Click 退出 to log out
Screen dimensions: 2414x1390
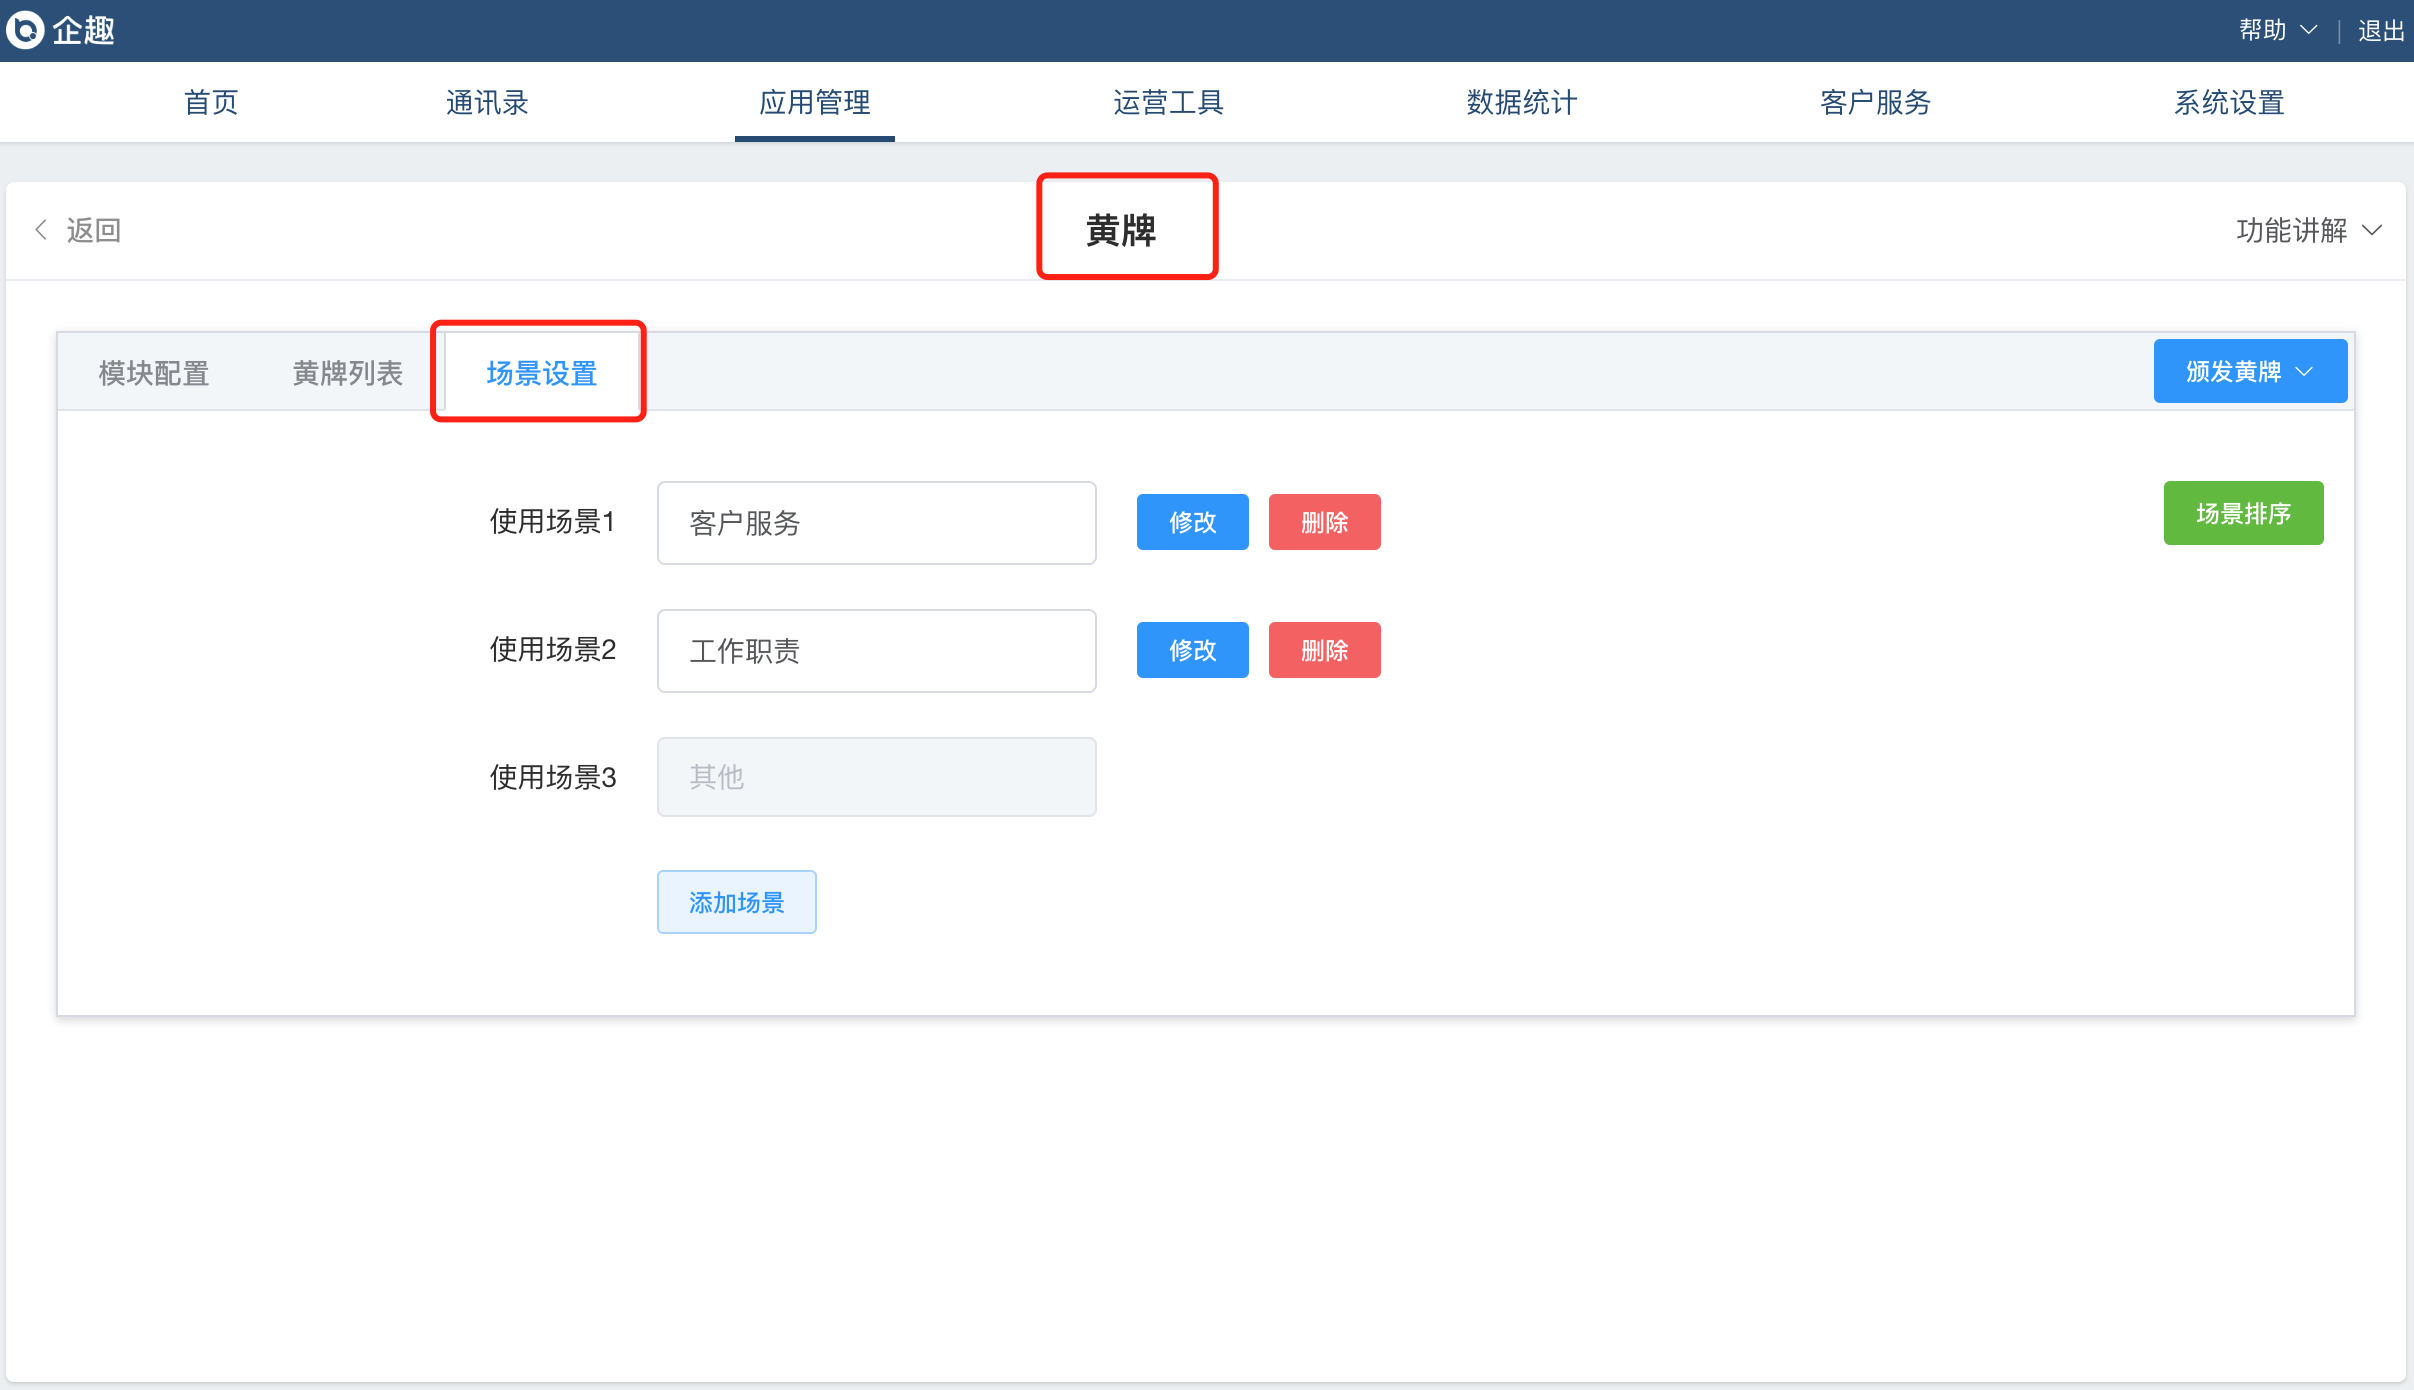2380,30
